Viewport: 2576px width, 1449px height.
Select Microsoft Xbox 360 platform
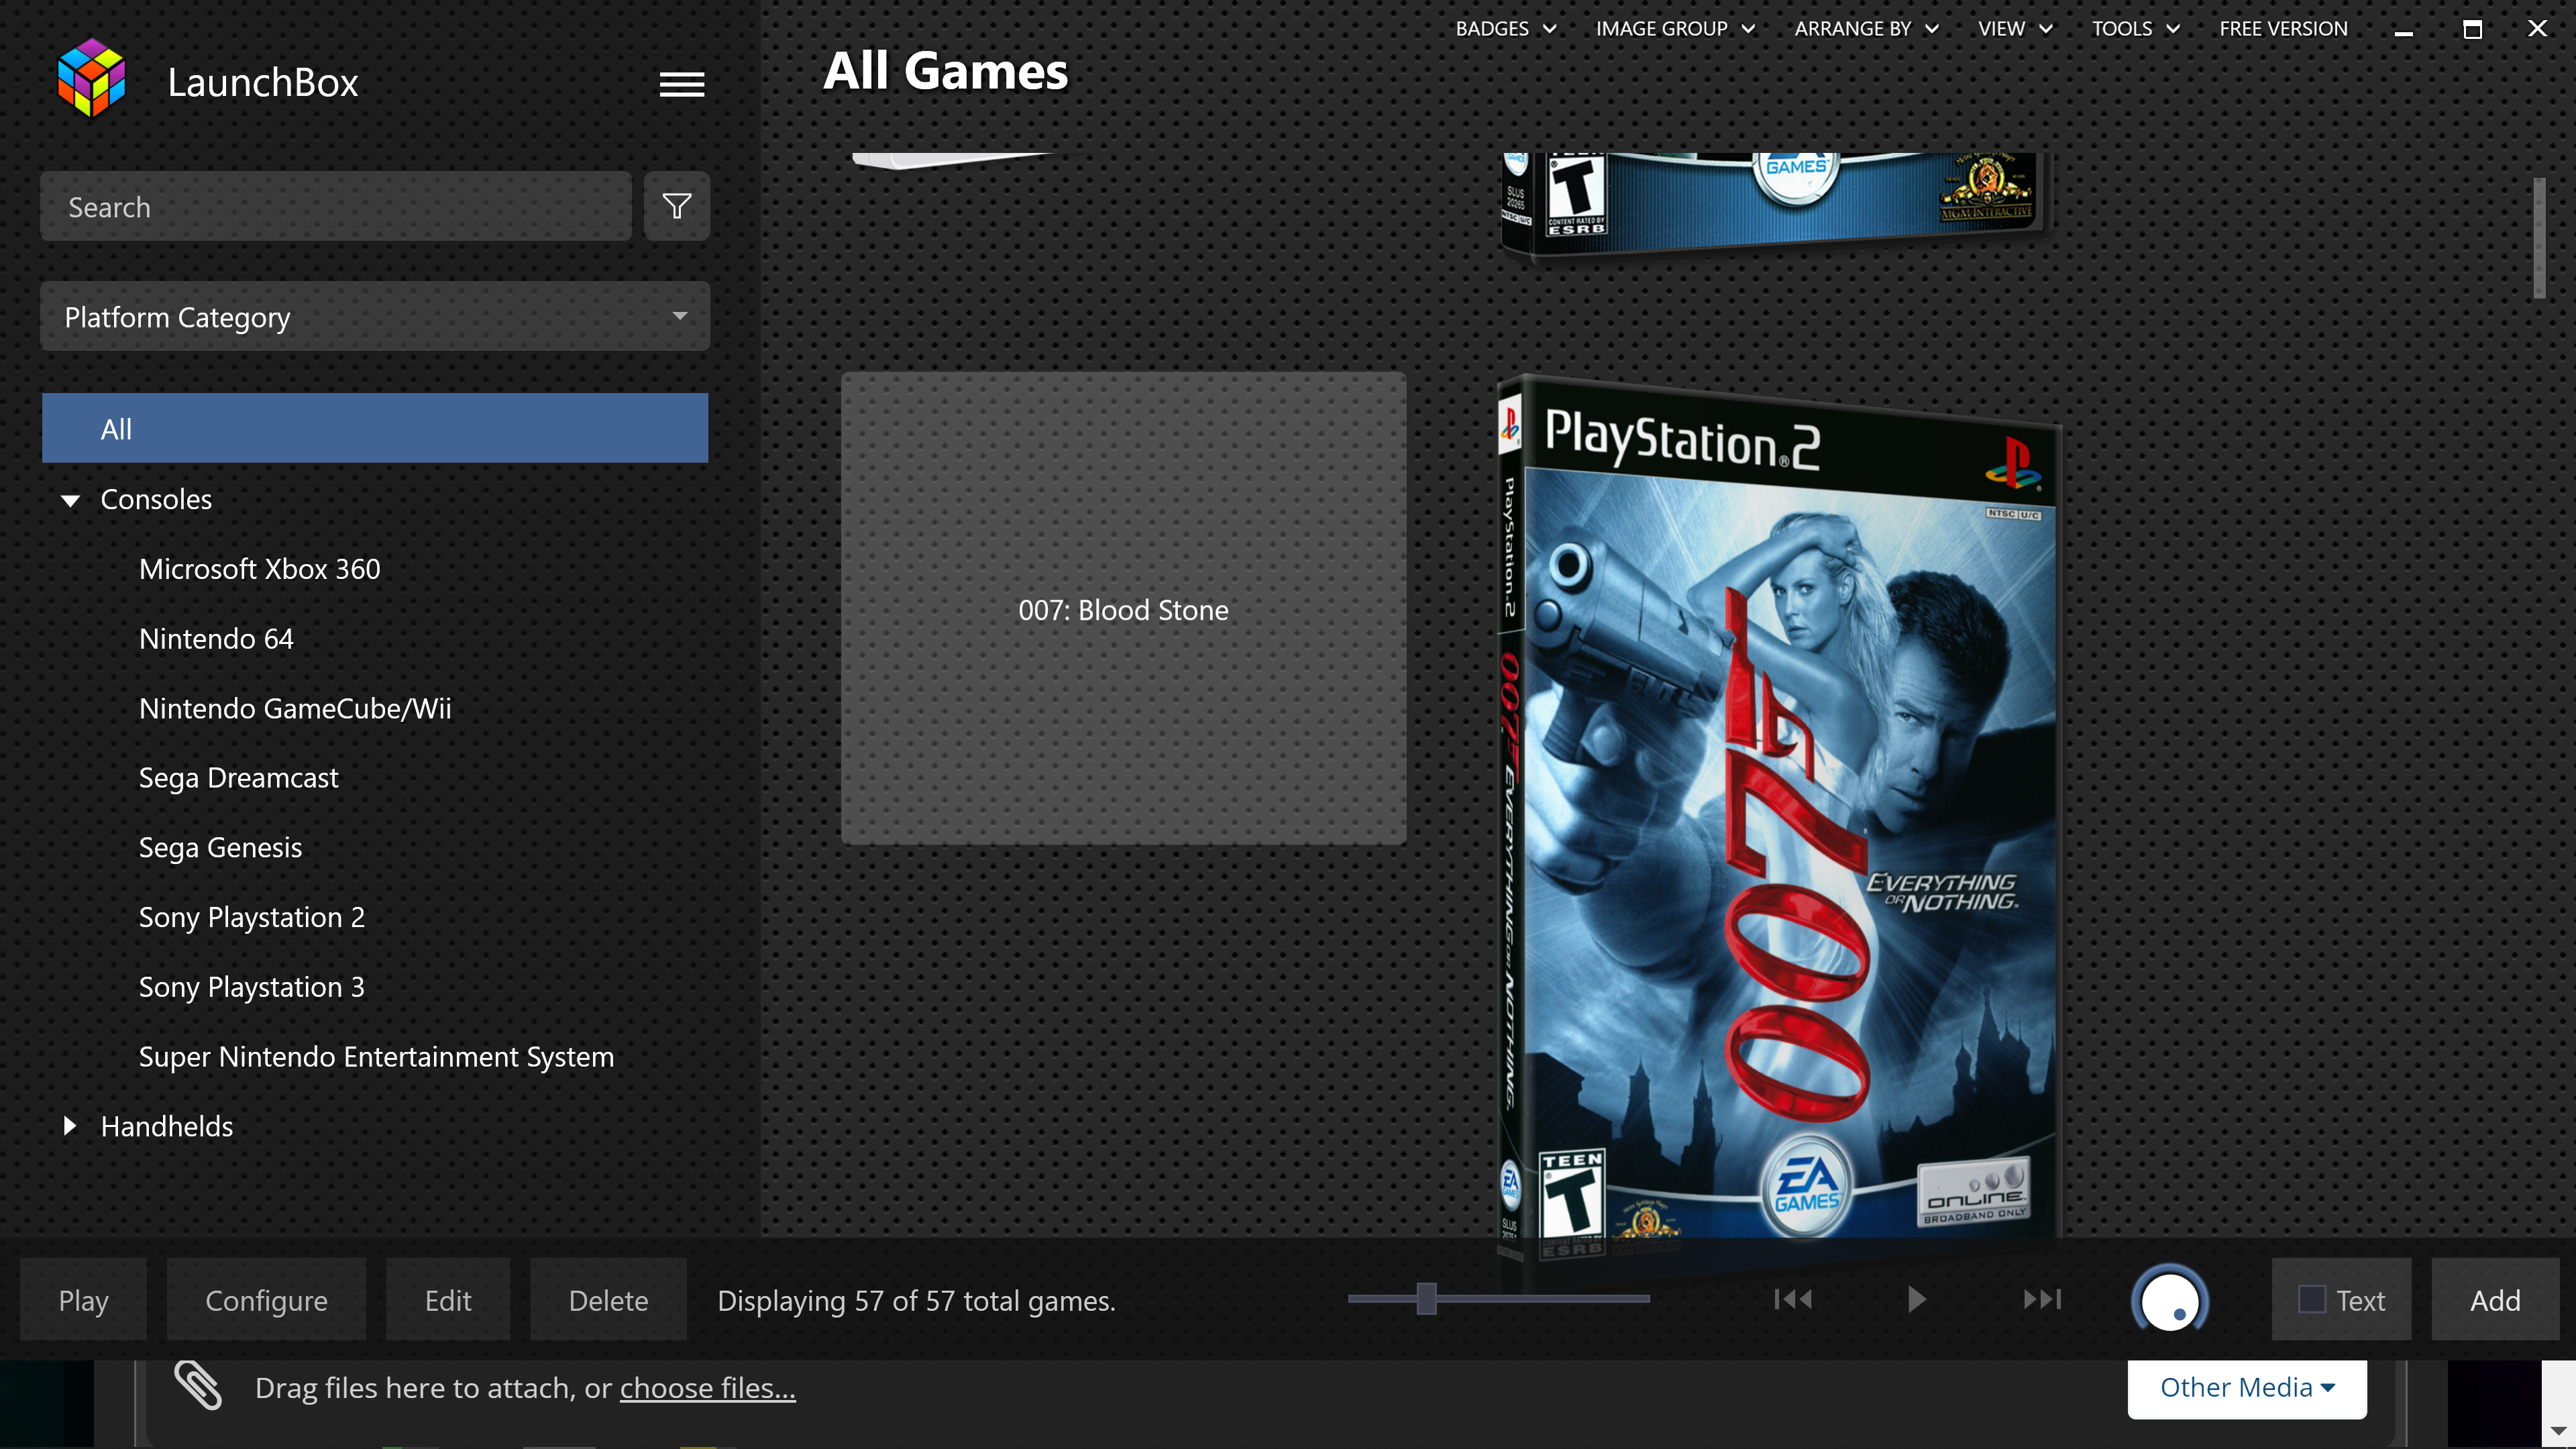pyautogui.click(x=259, y=568)
